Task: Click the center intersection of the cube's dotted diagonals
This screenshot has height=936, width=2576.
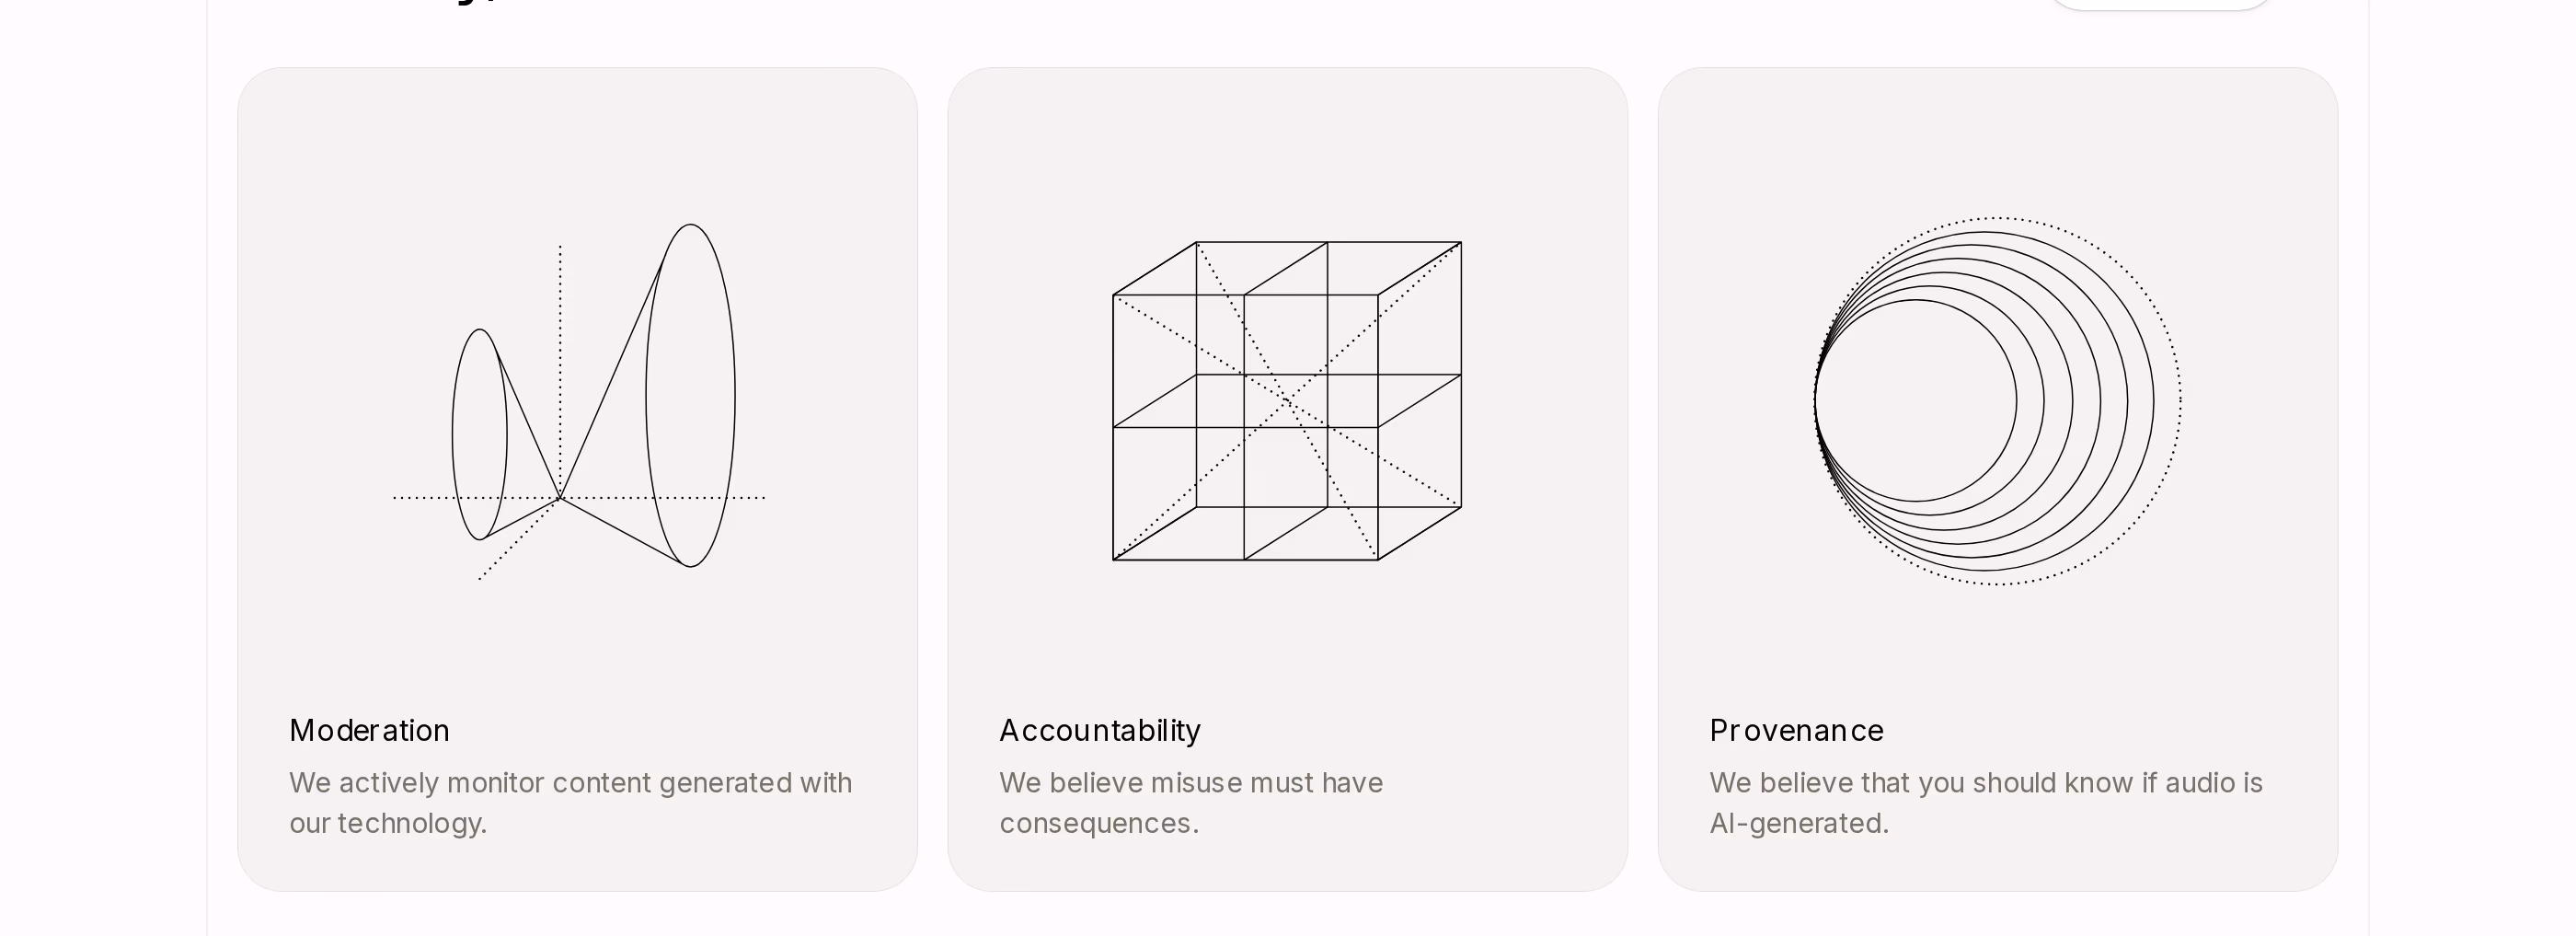Action: [1287, 401]
